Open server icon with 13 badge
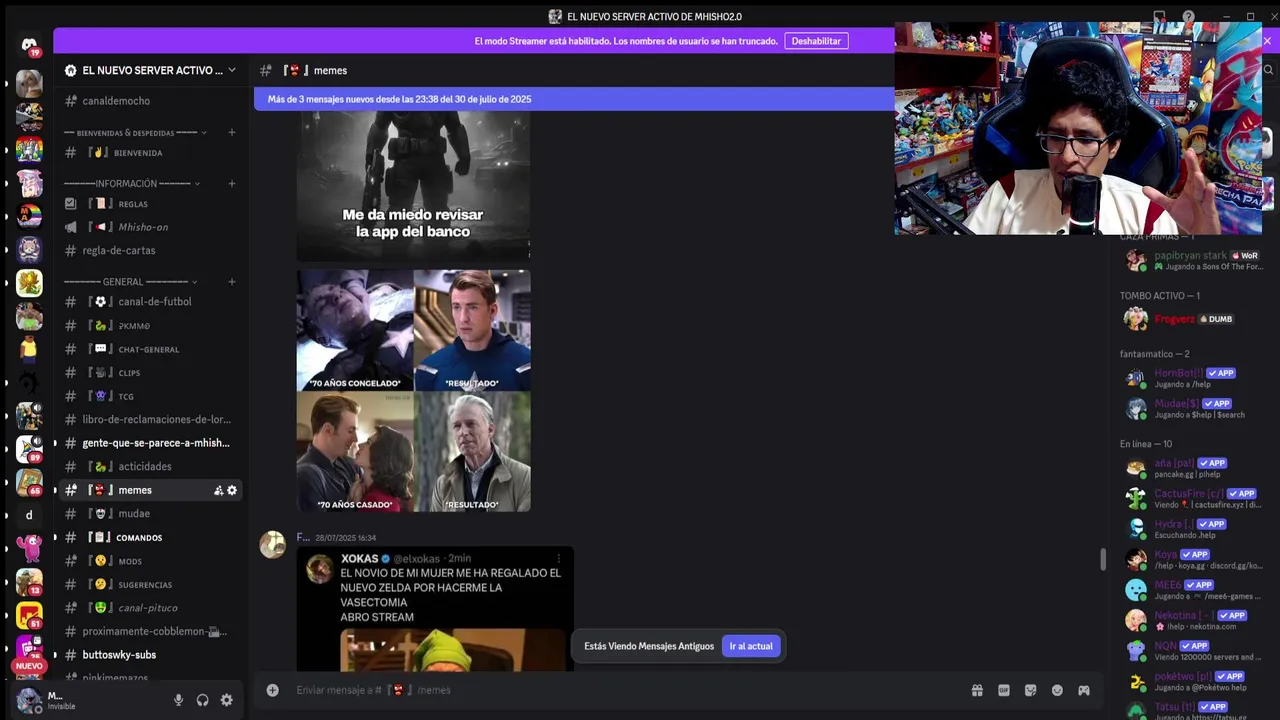Image resolution: width=1280 pixels, height=720 pixels. (x=29, y=581)
